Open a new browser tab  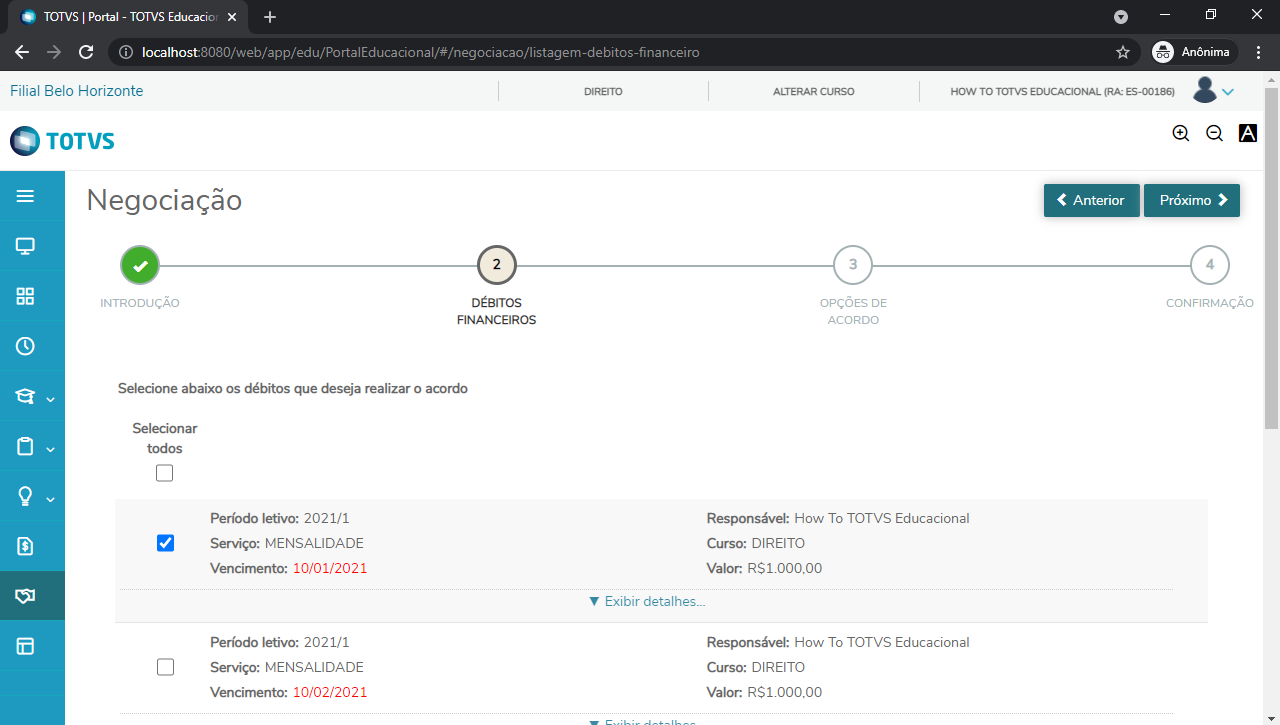pos(269,17)
